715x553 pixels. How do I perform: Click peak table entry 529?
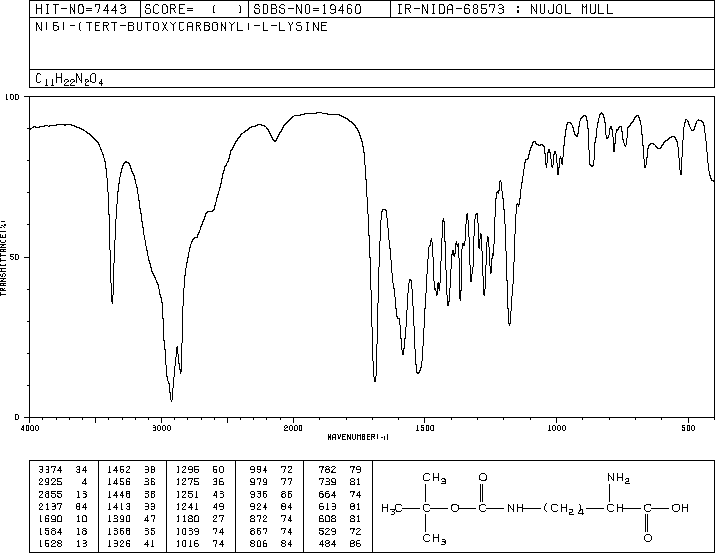(340, 531)
